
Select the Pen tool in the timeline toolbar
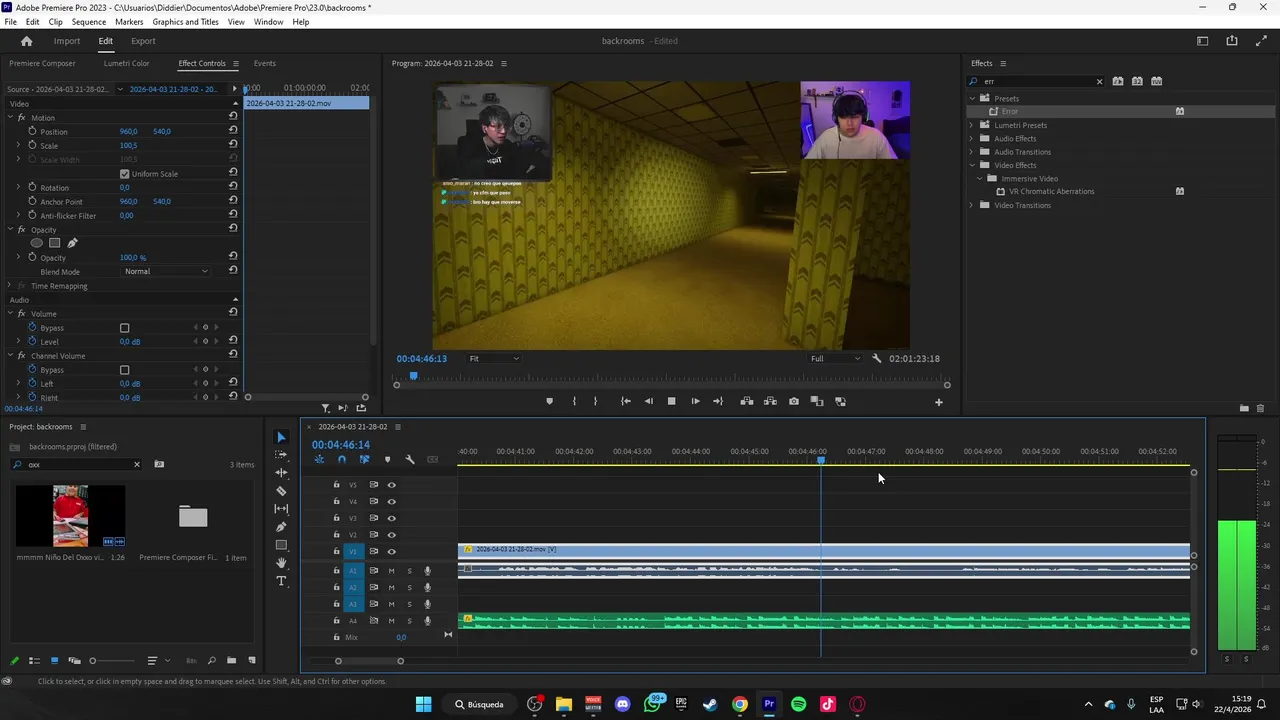click(x=281, y=527)
